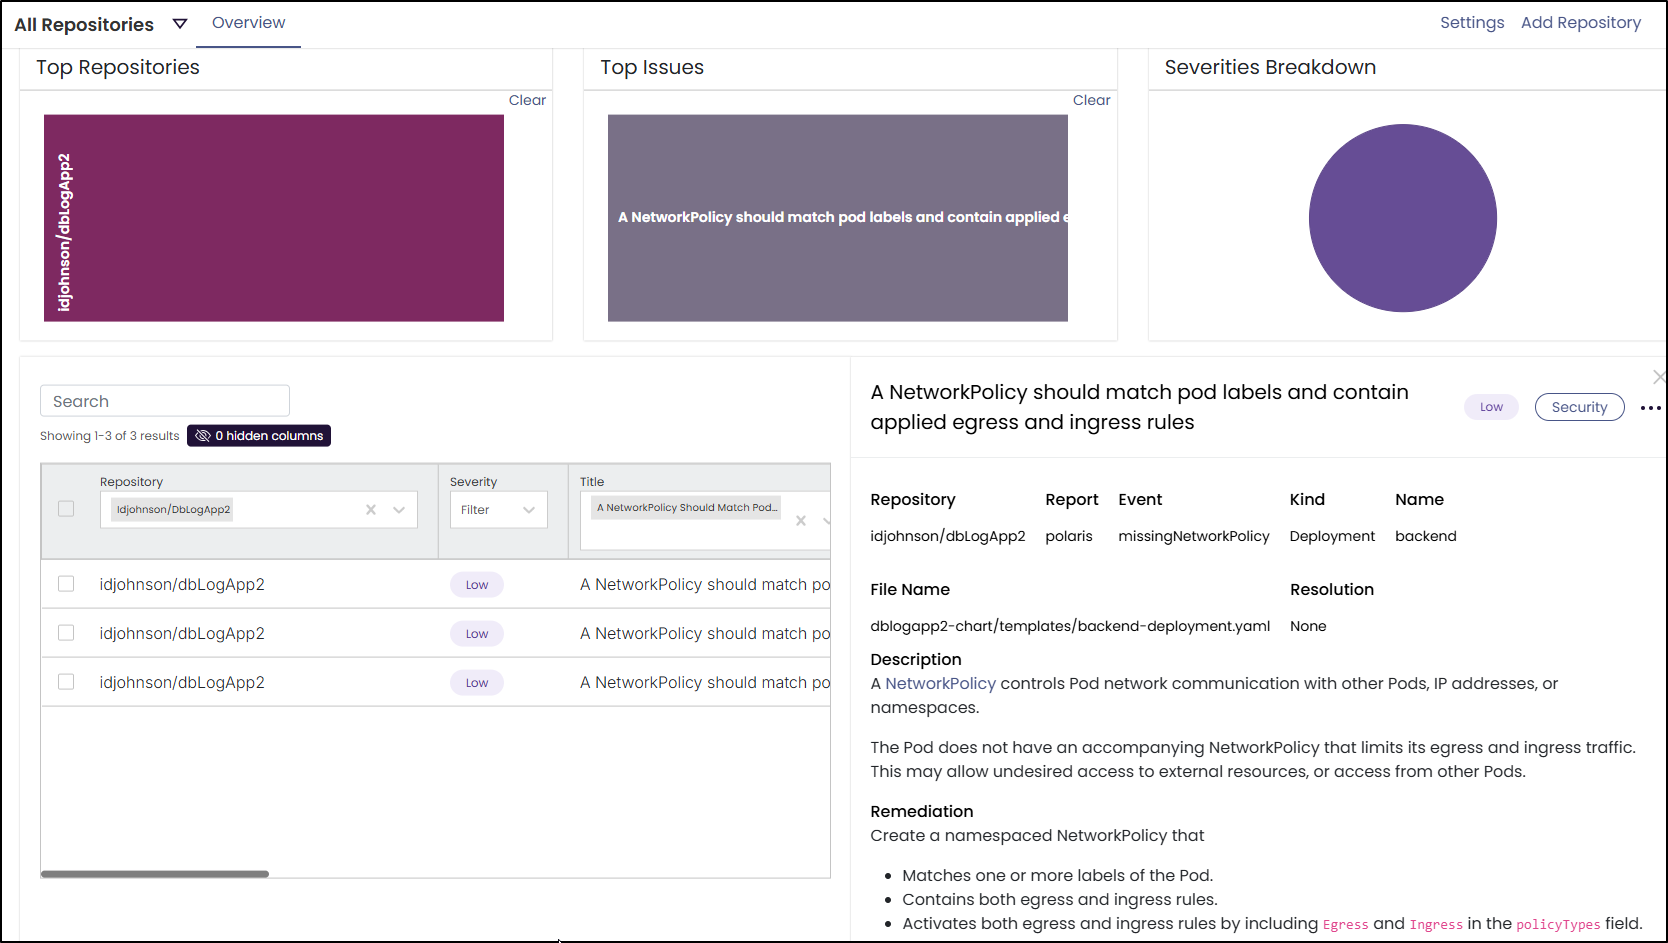This screenshot has height=943, width=1668.
Task: Clear the Repository filter with X icon
Action: click(x=371, y=510)
